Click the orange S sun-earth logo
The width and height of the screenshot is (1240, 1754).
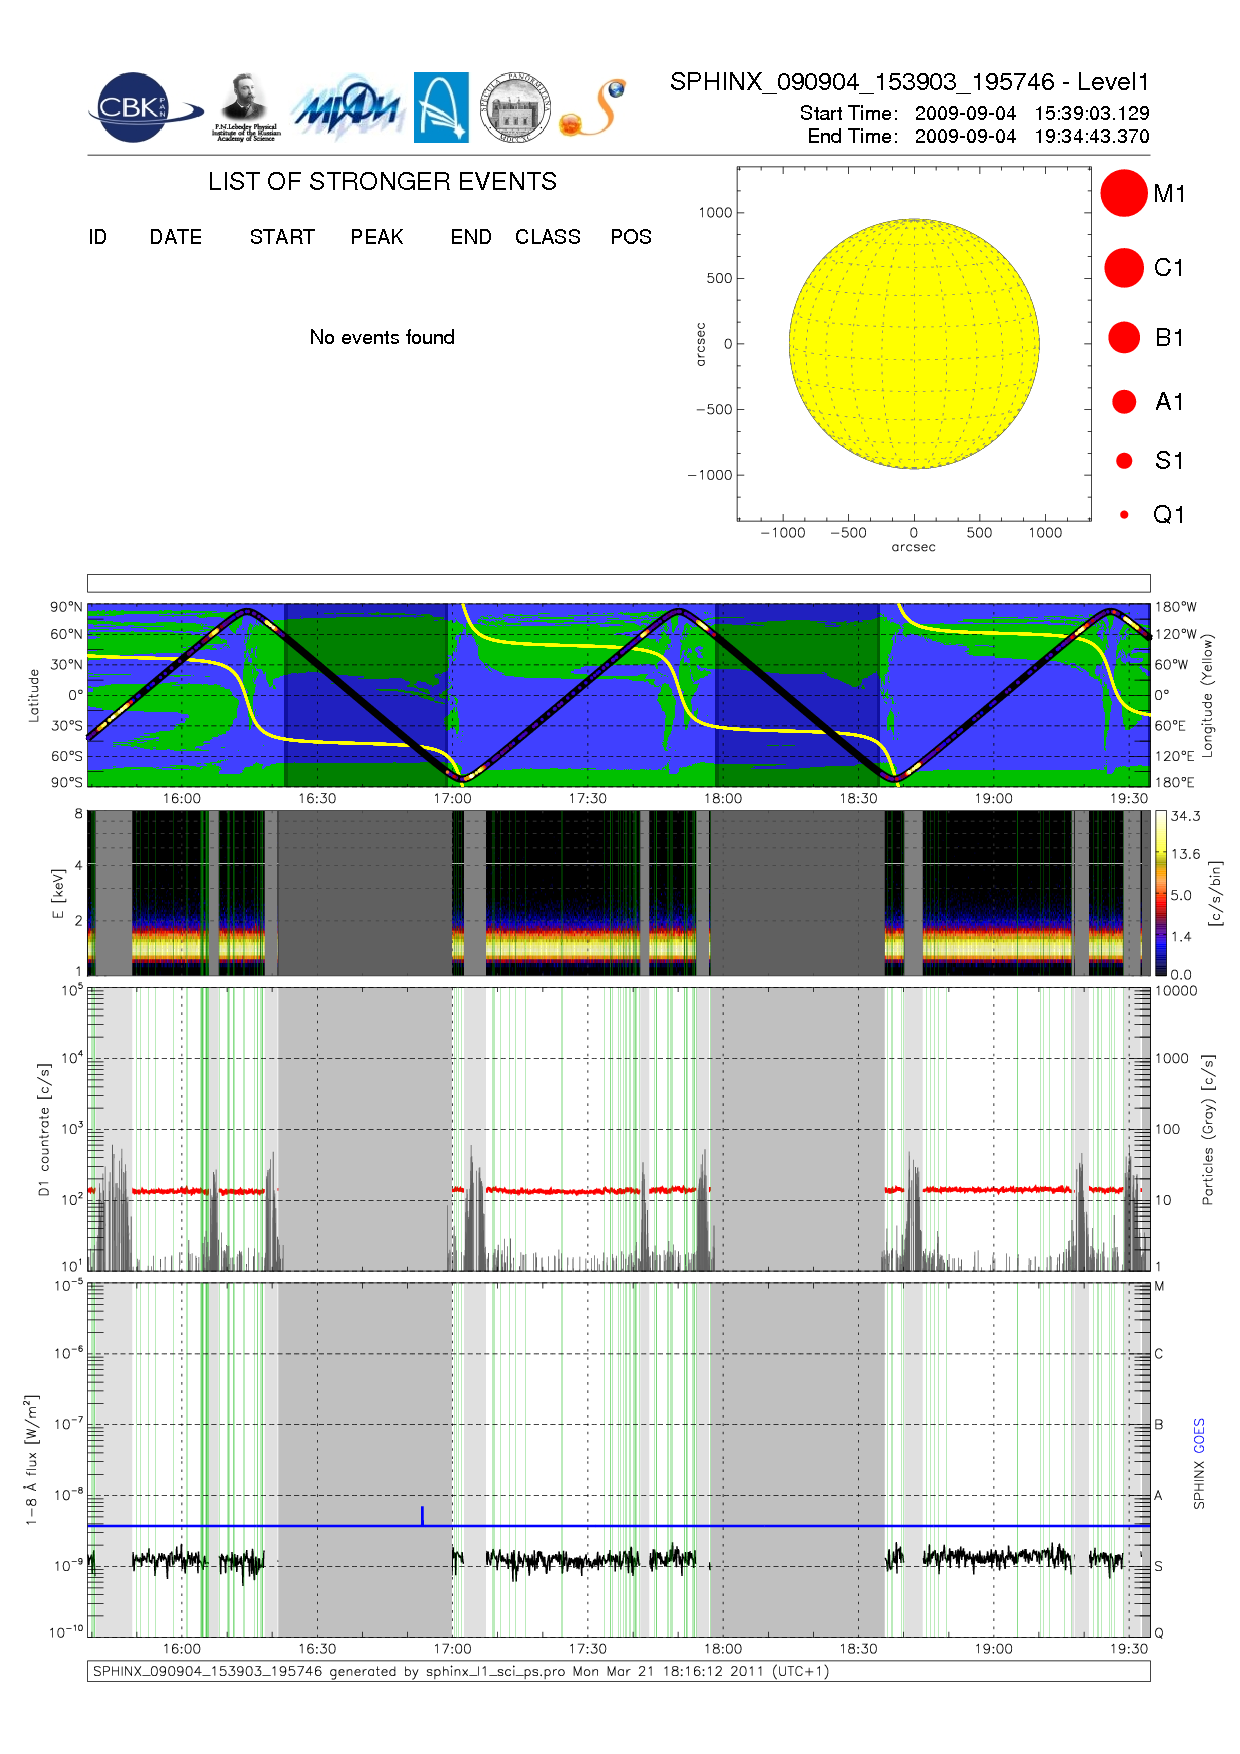[x=593, y=108]
